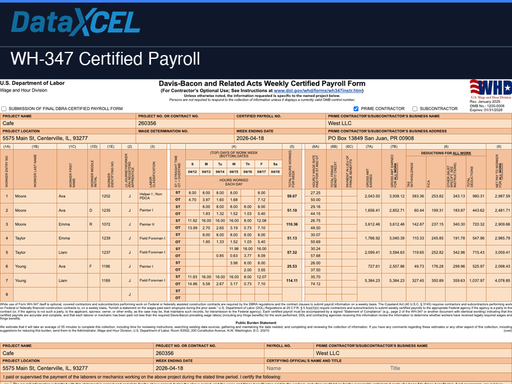Click journeyman J cell in empty entry 8
512x384 pixels.
coord(130,294)
